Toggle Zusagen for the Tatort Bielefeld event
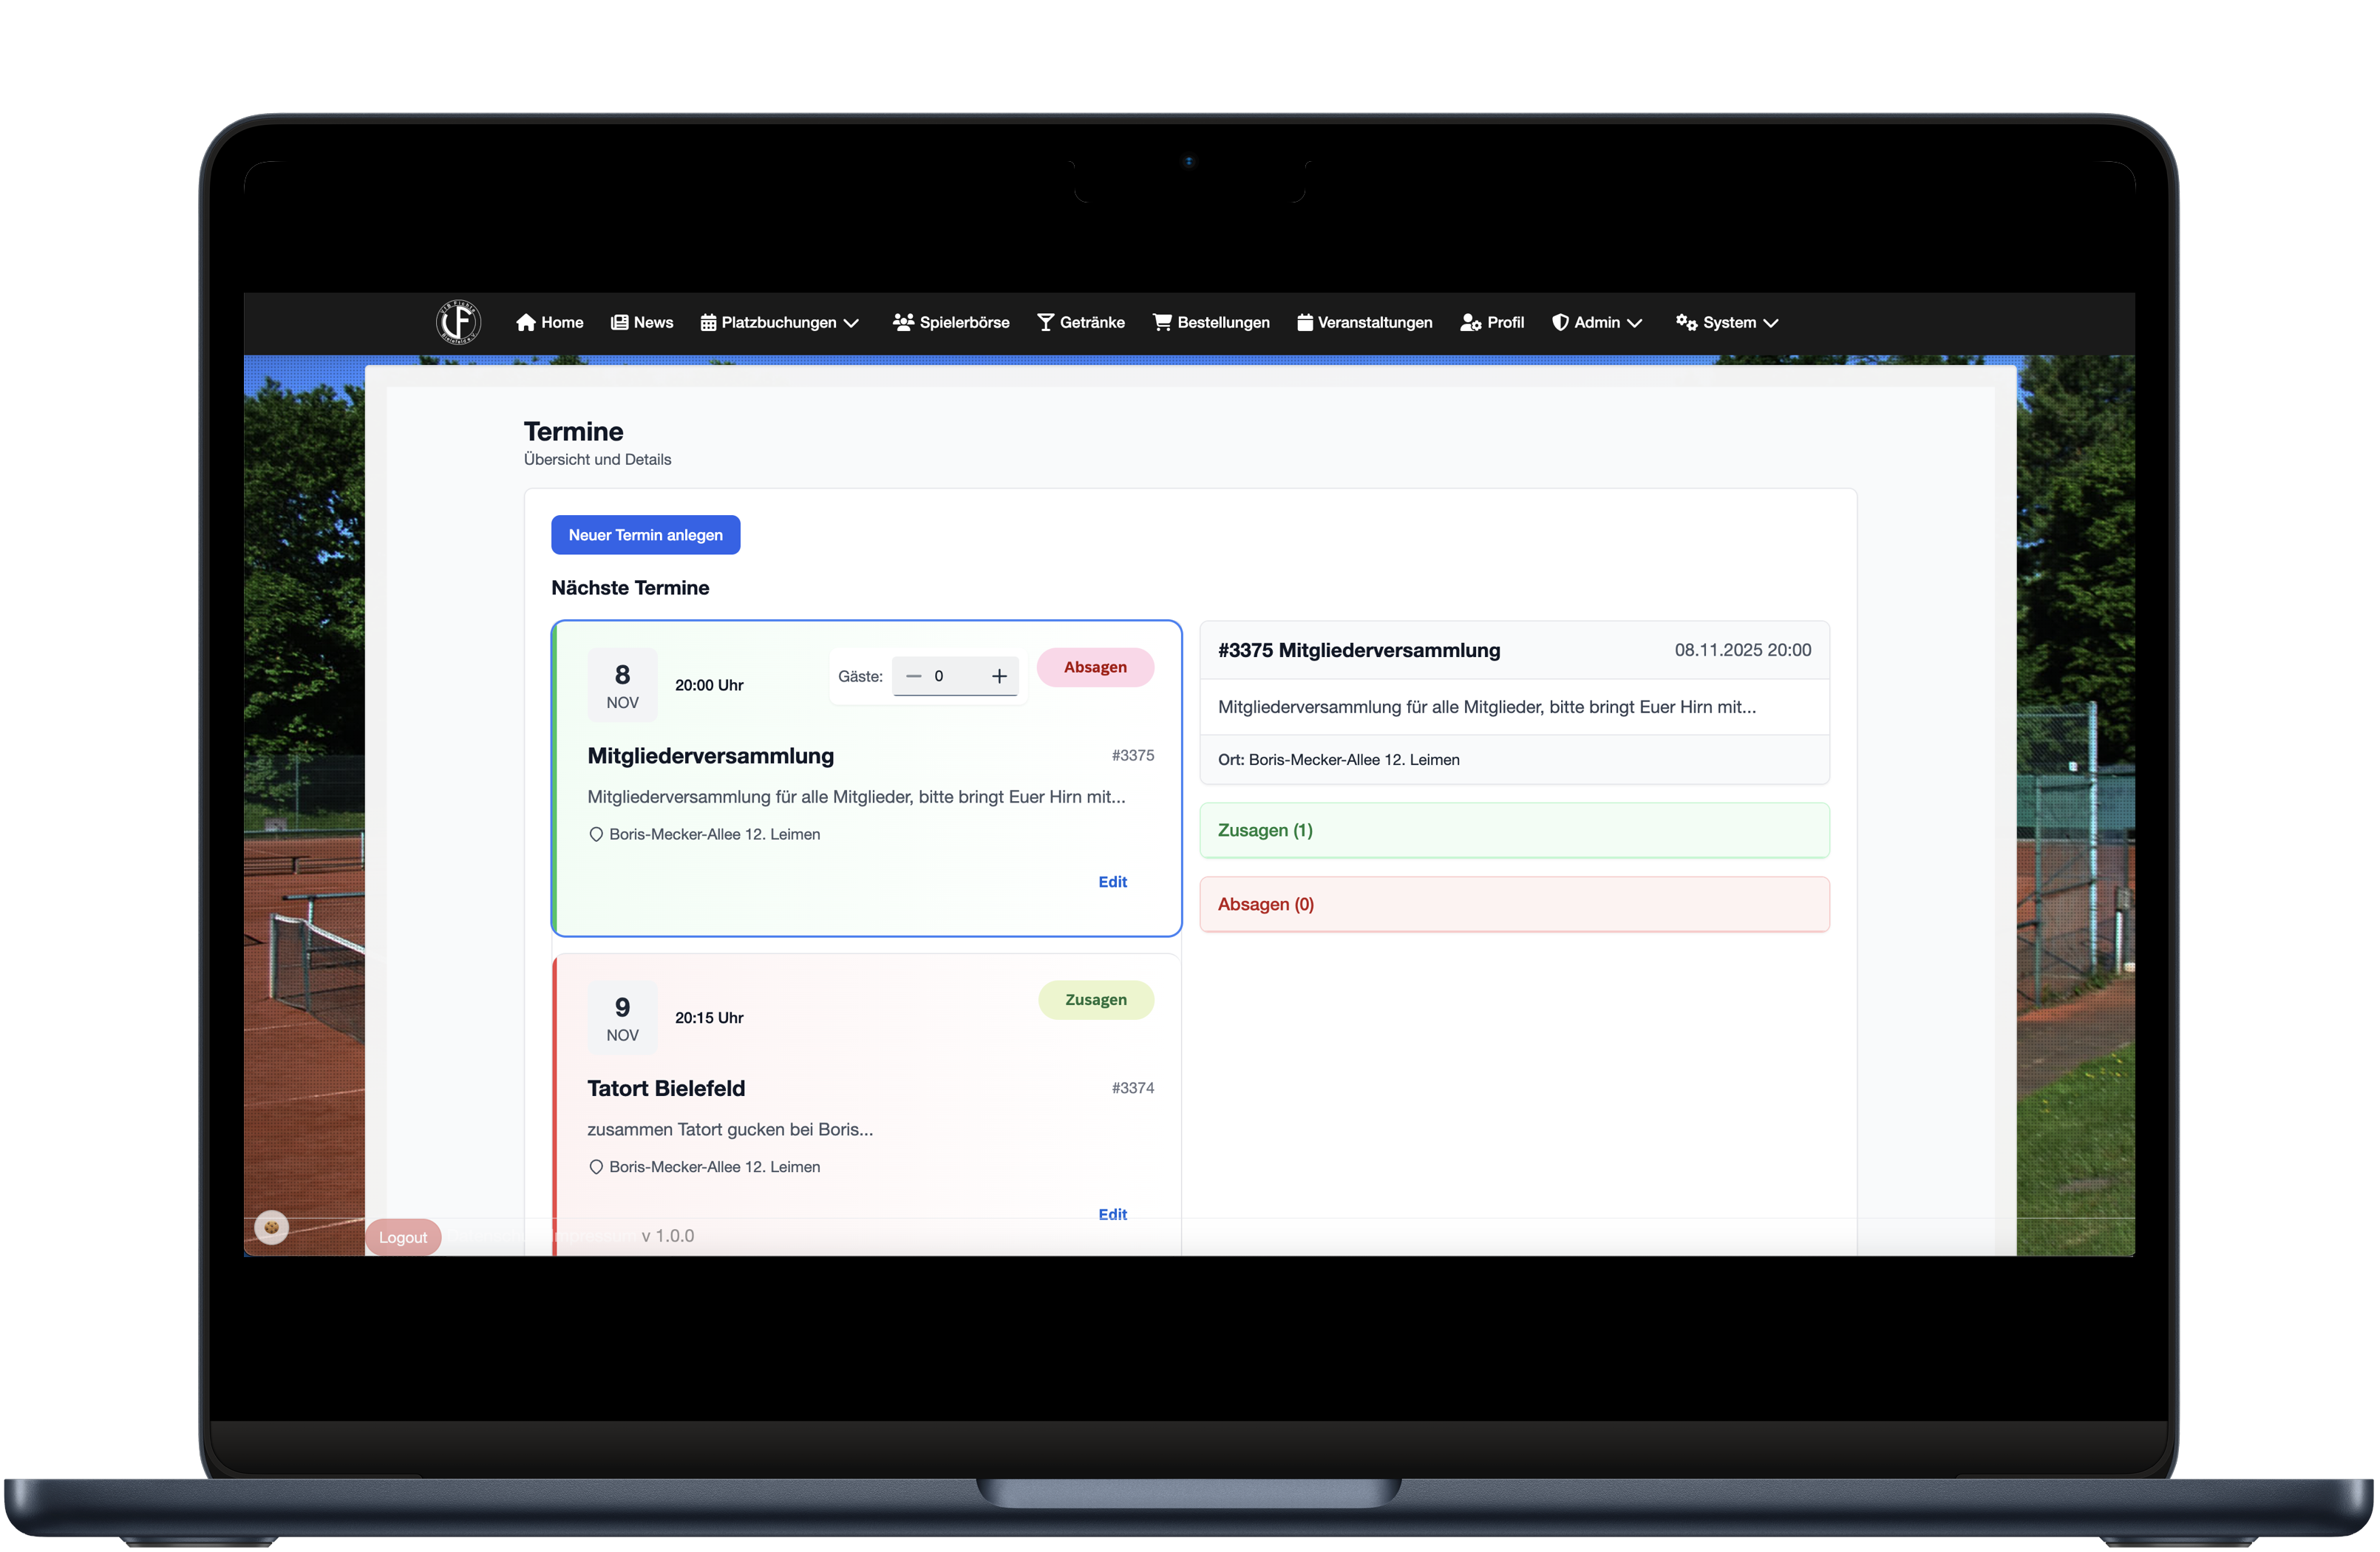This screenshot has height=1552, width=2380. 1095,1000
